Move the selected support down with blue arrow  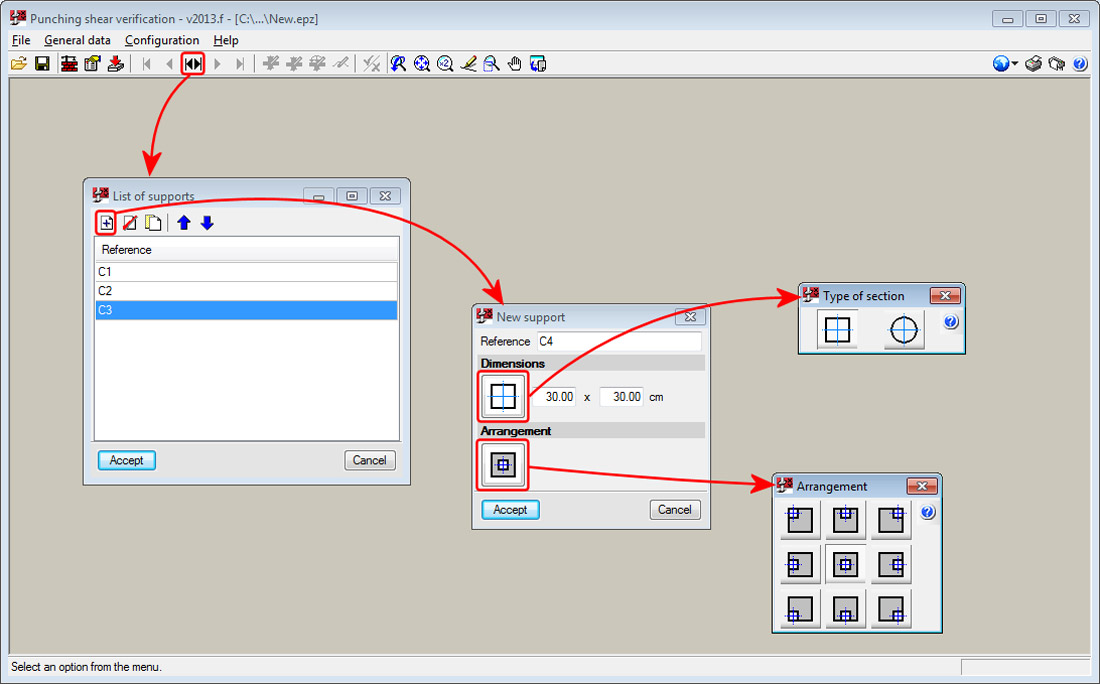pyautogui.click(x=207, y=223)
